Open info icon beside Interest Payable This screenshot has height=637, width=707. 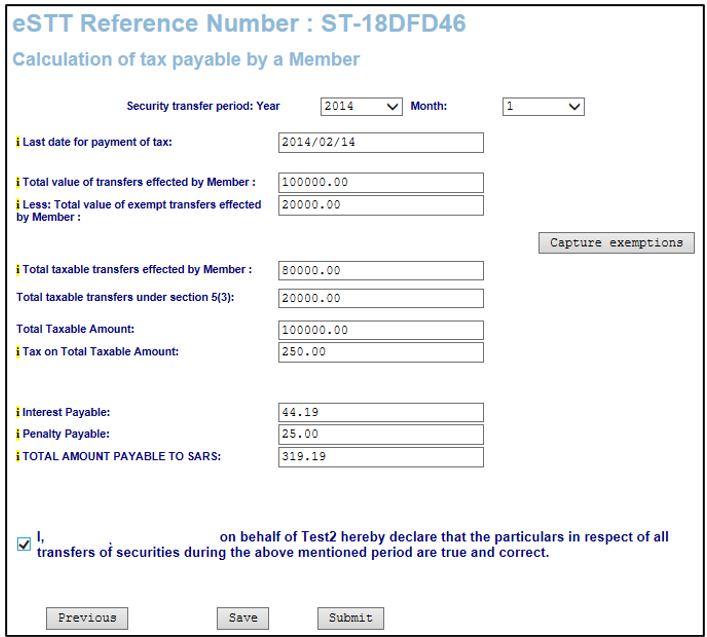point(18,412)
